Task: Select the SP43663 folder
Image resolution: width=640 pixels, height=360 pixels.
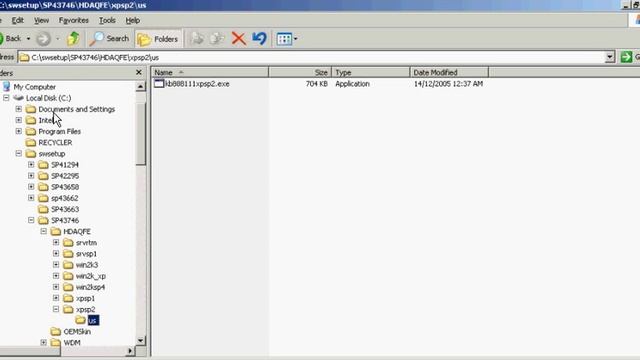Action: (65, 209)
